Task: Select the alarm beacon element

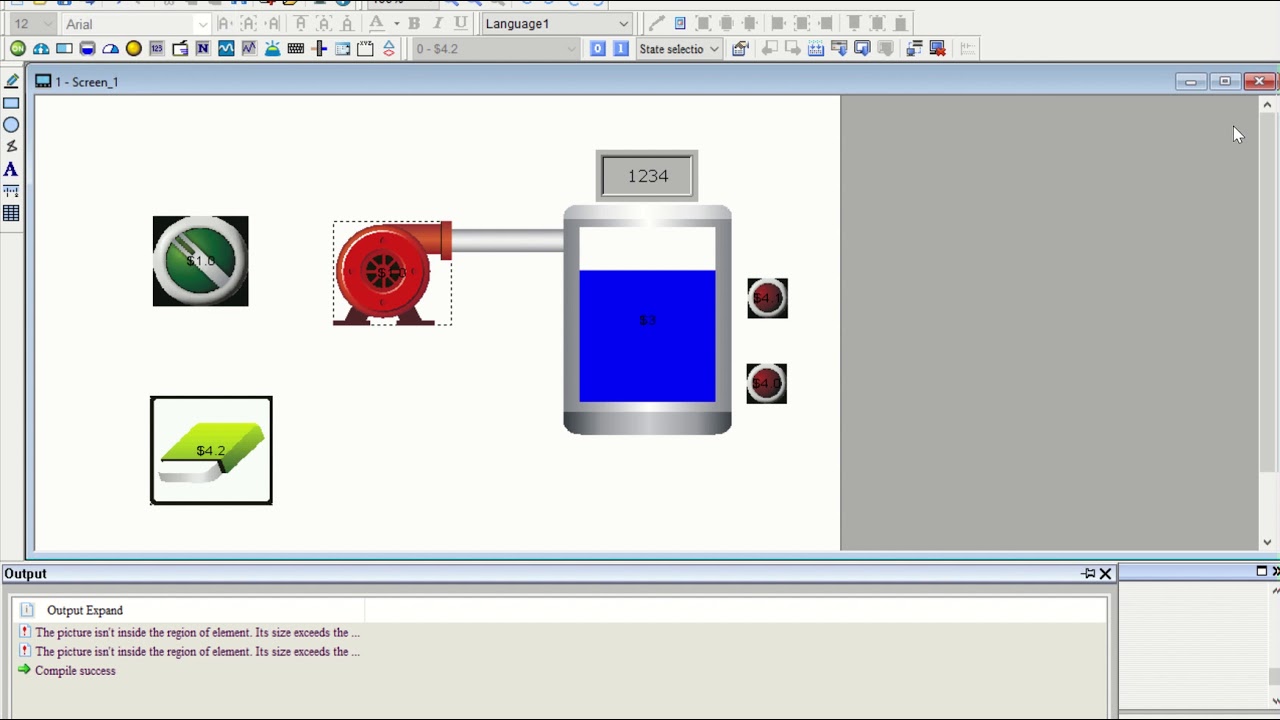Action: tap(272, 48)
